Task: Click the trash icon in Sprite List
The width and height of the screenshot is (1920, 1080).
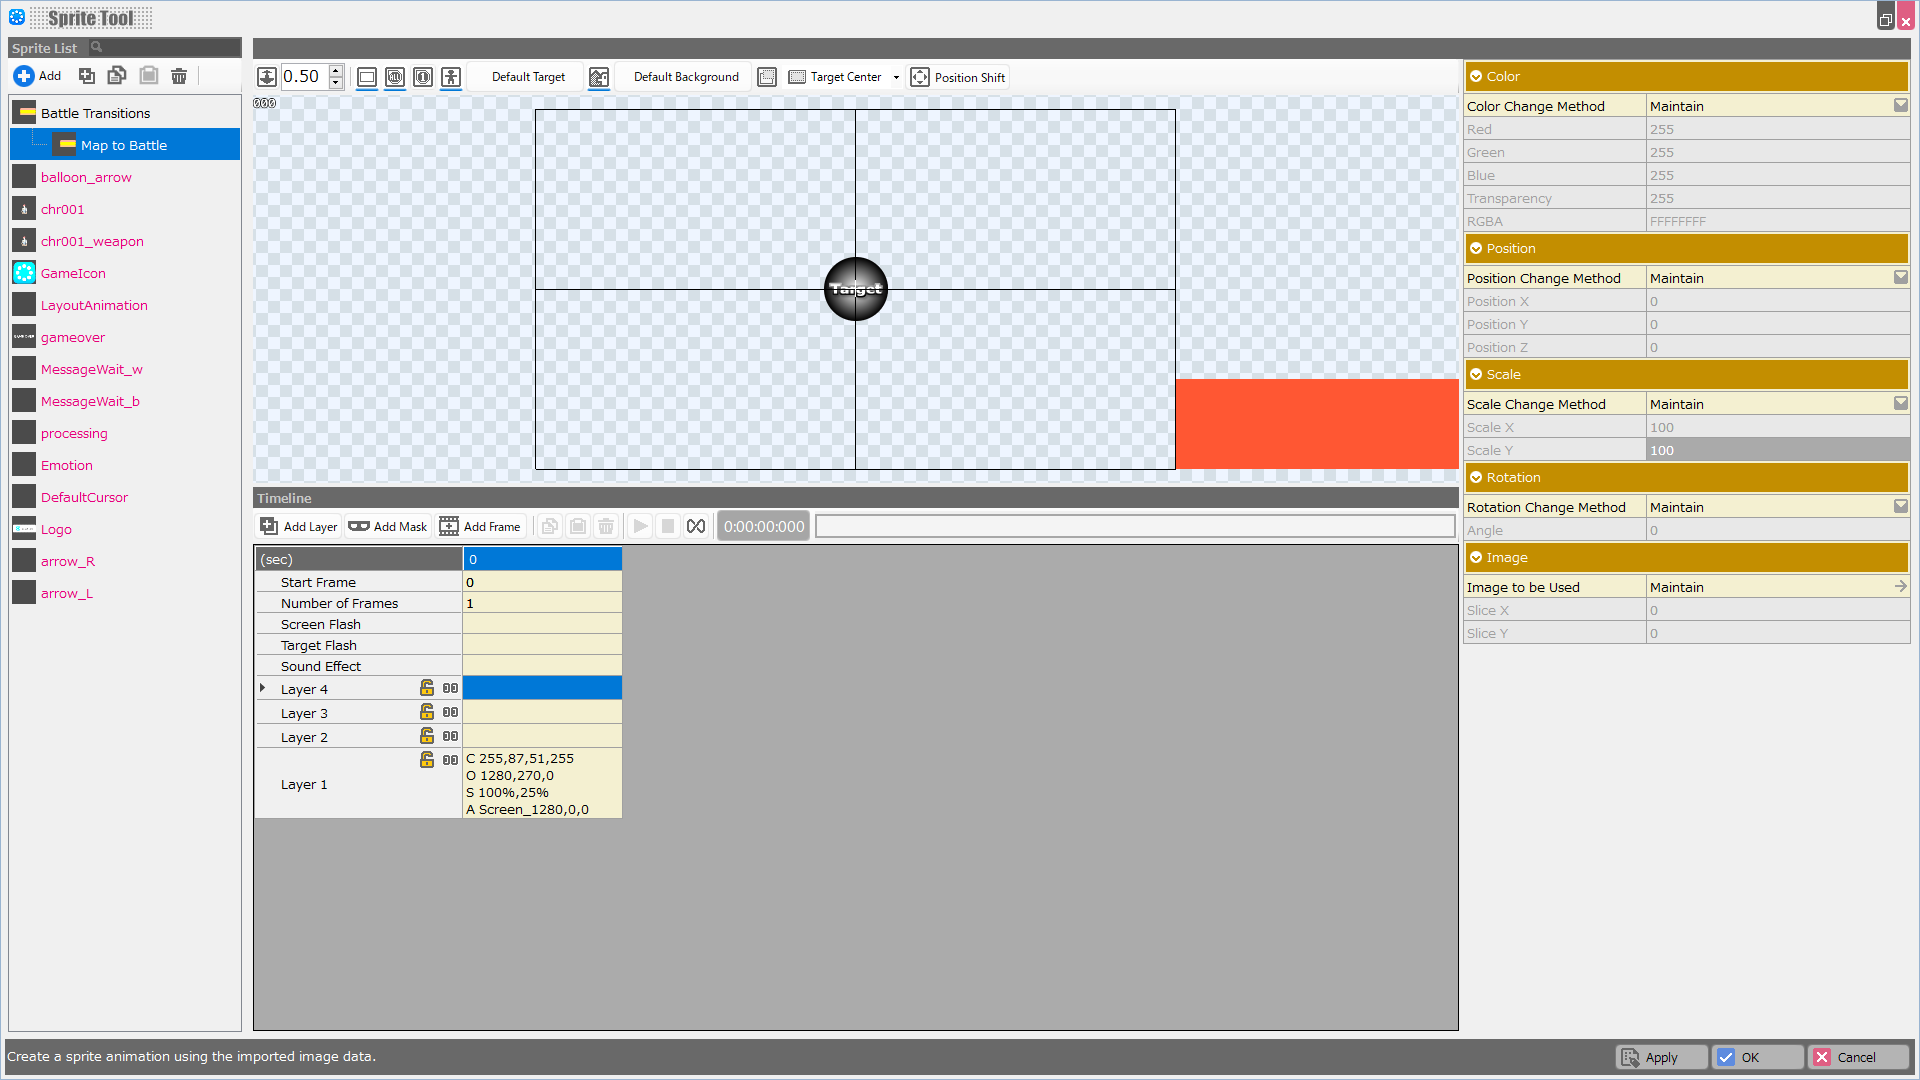Action: click(x=179, y=76)
